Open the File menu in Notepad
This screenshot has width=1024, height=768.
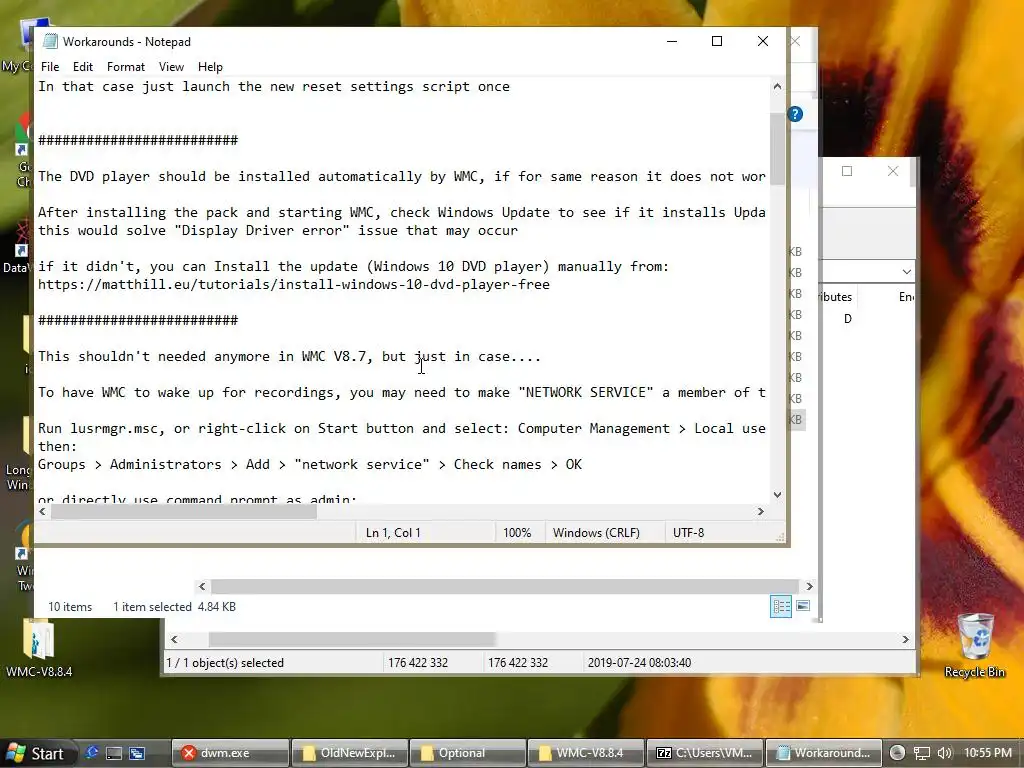(x=50, y=67)
